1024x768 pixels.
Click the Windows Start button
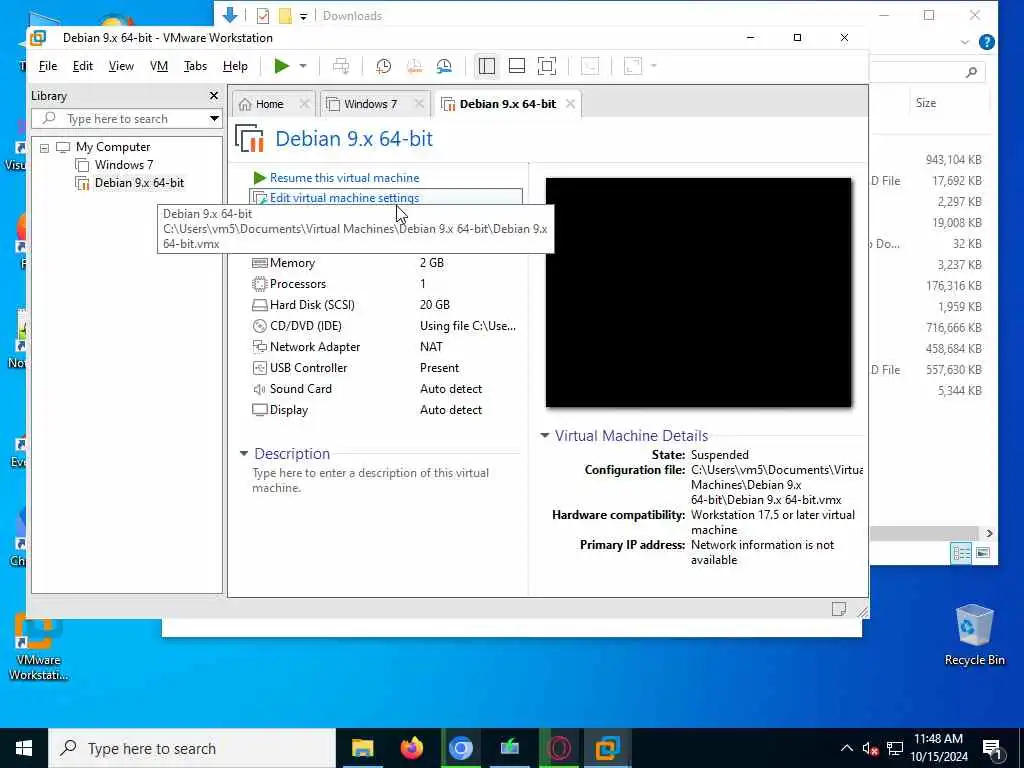point(24,748)
